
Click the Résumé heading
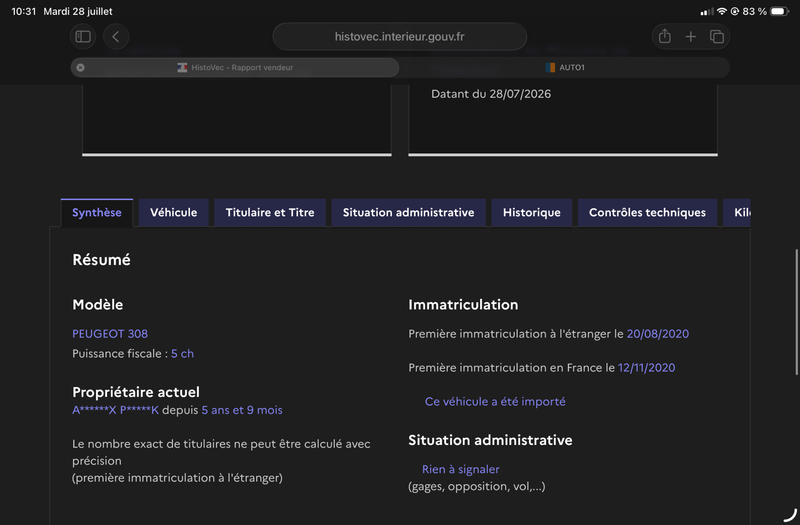(102, 260)
